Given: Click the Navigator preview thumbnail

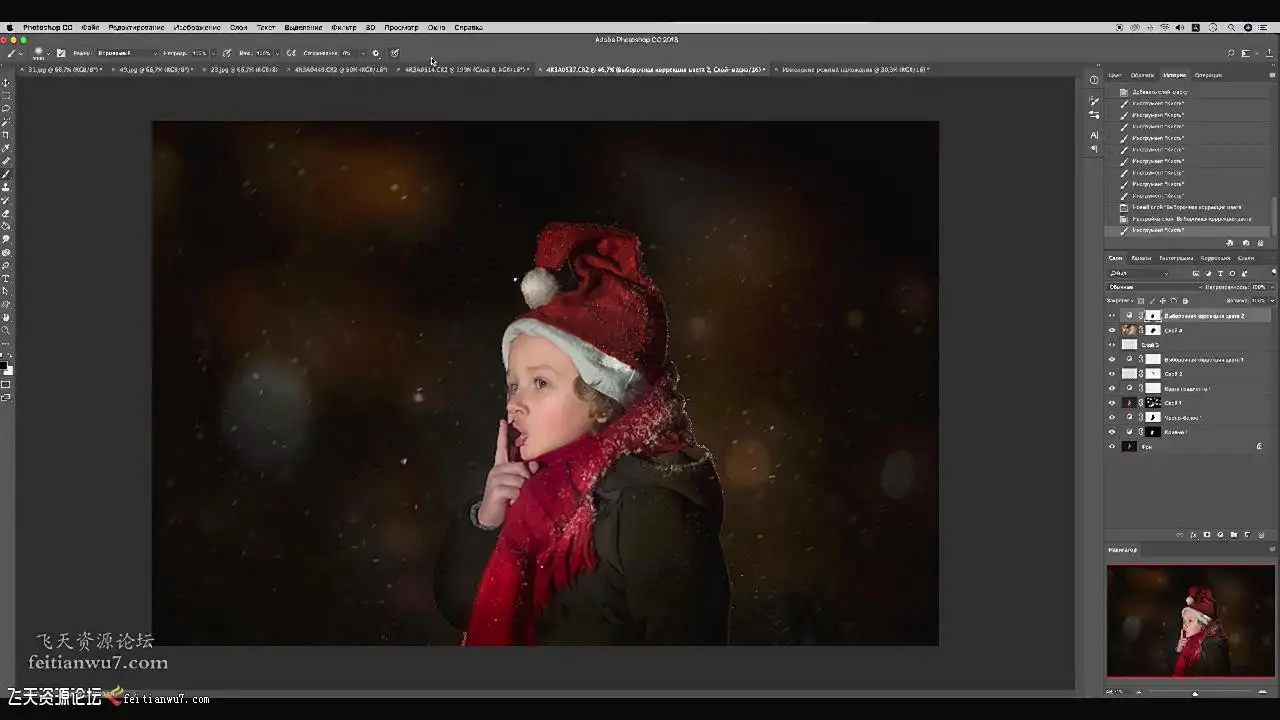Looking at the screenshot, I should pos(1190,621).
